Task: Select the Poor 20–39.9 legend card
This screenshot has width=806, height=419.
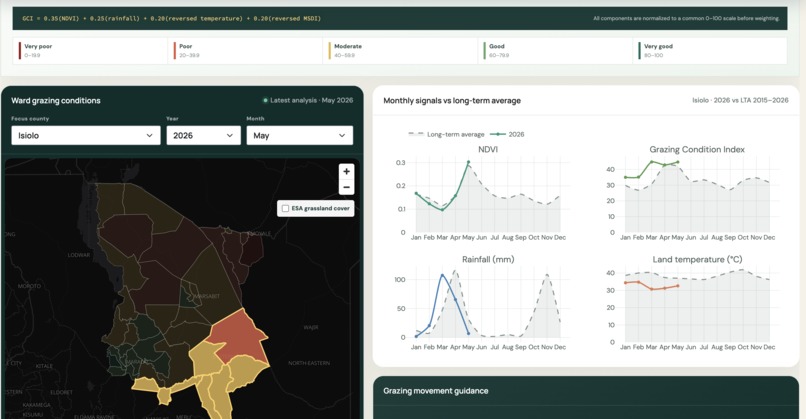Action: pyautogui.click(x=245, y=50)
